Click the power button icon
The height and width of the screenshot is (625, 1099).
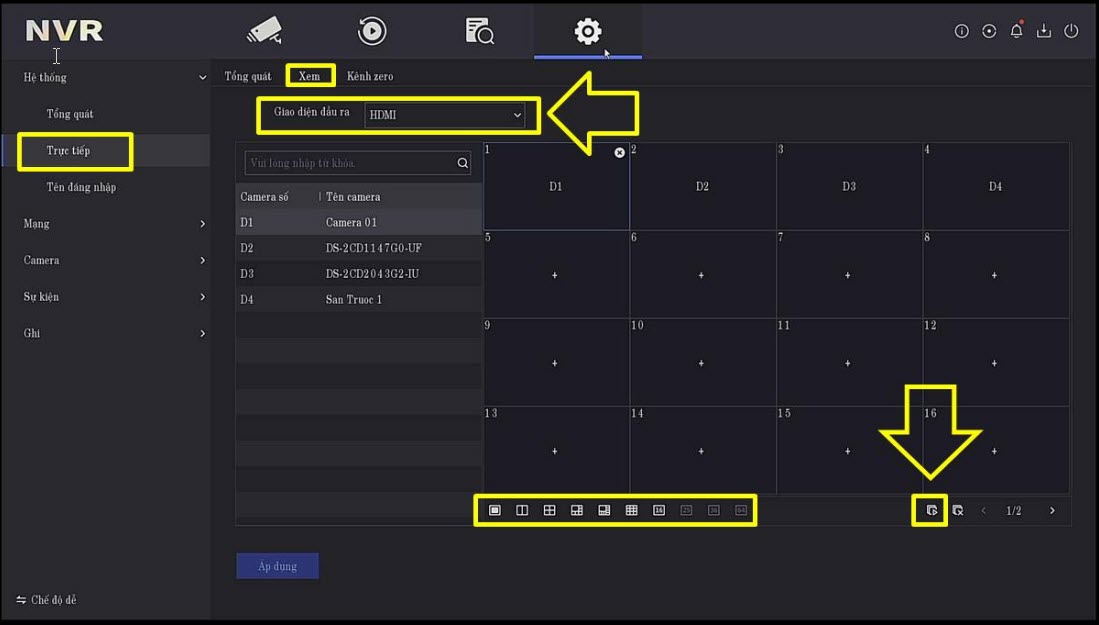[x=1071, y=31]
